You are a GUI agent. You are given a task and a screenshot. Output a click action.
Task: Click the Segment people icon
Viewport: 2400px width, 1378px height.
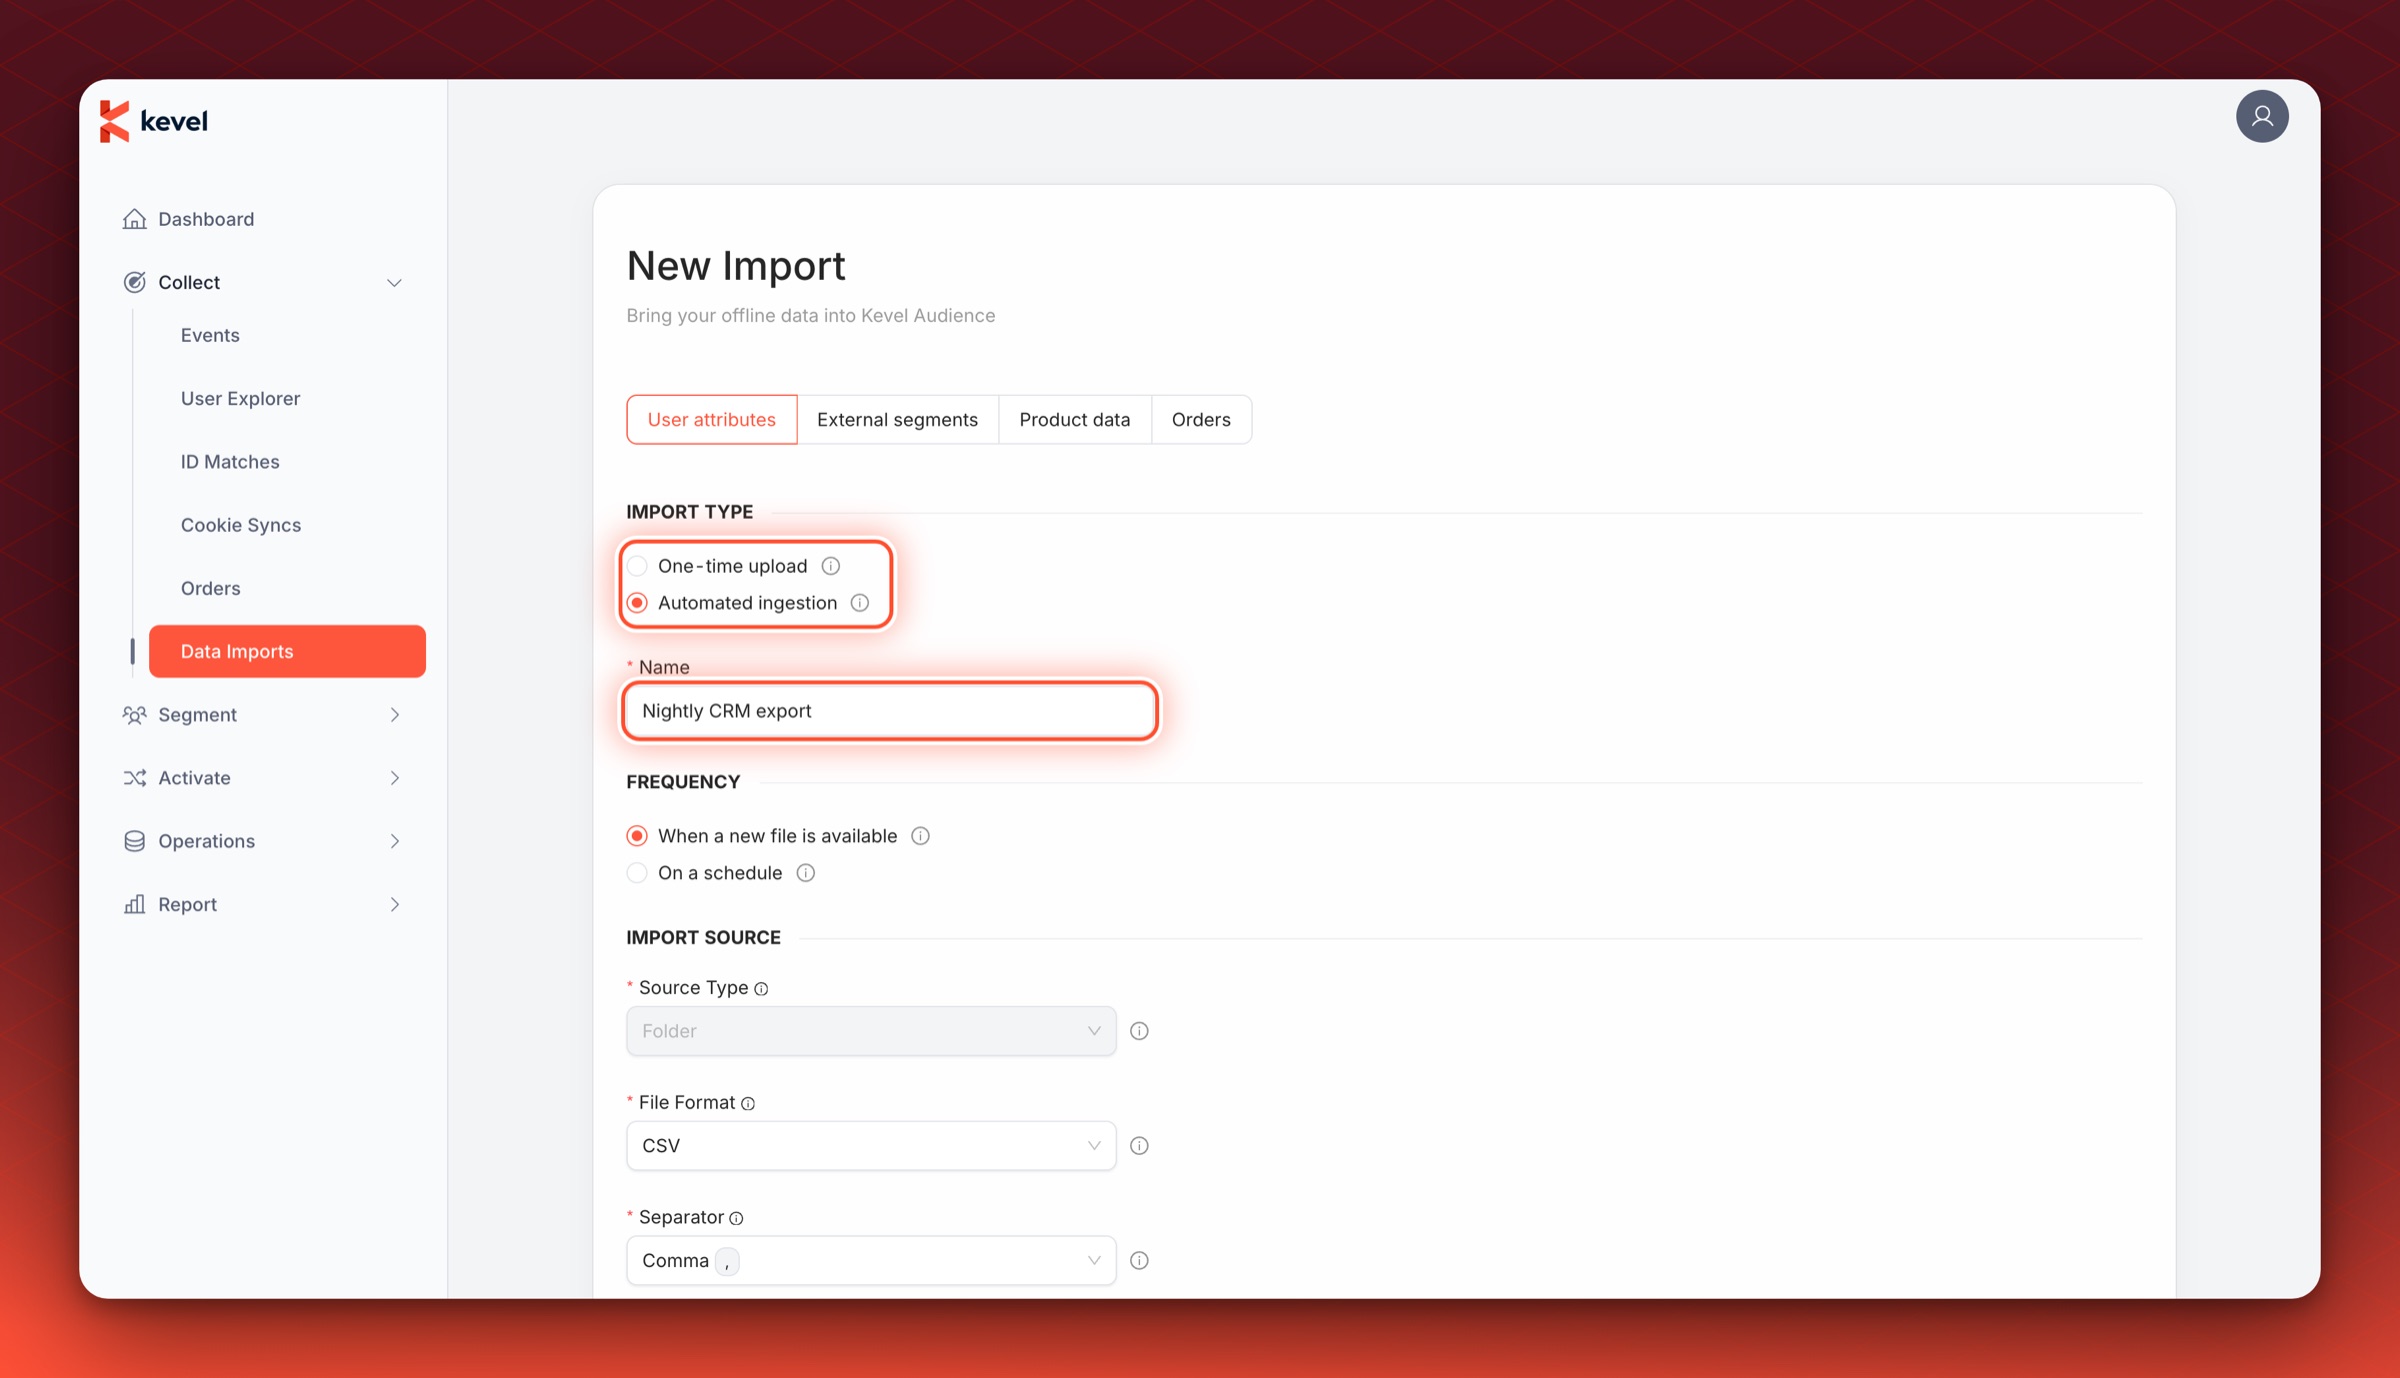point(134,715)
